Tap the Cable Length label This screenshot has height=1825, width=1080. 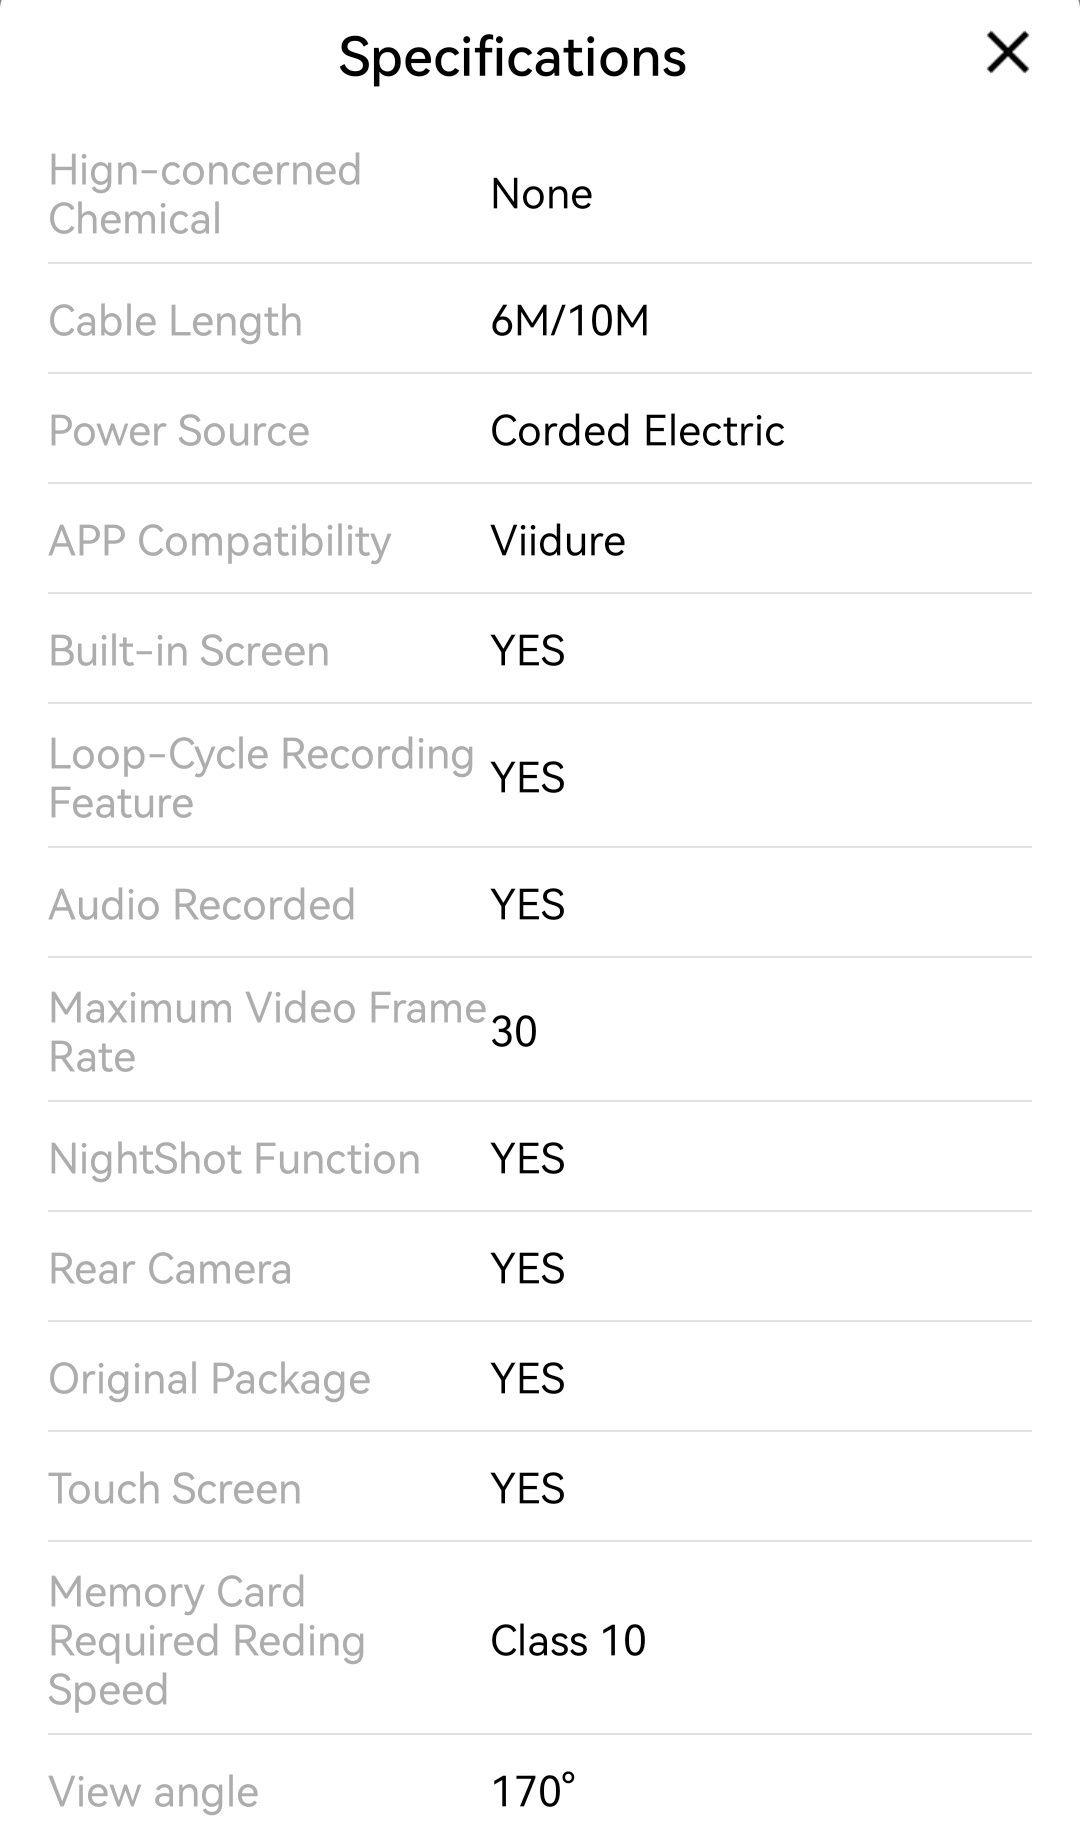175,321
